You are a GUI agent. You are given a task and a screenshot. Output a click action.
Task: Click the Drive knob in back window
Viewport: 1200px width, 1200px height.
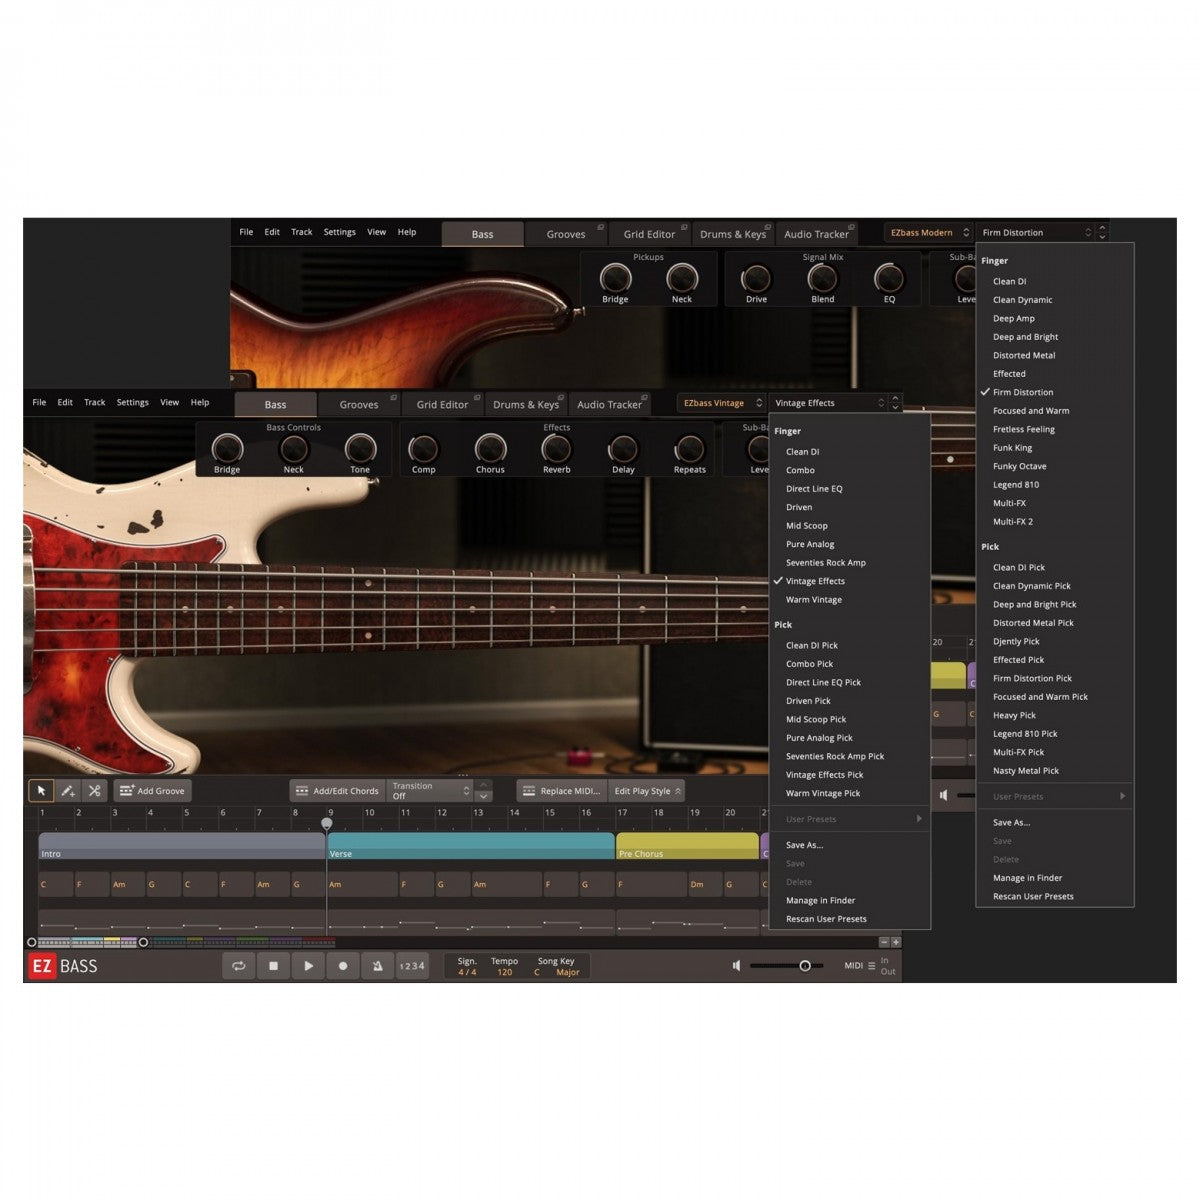point(756,278)
